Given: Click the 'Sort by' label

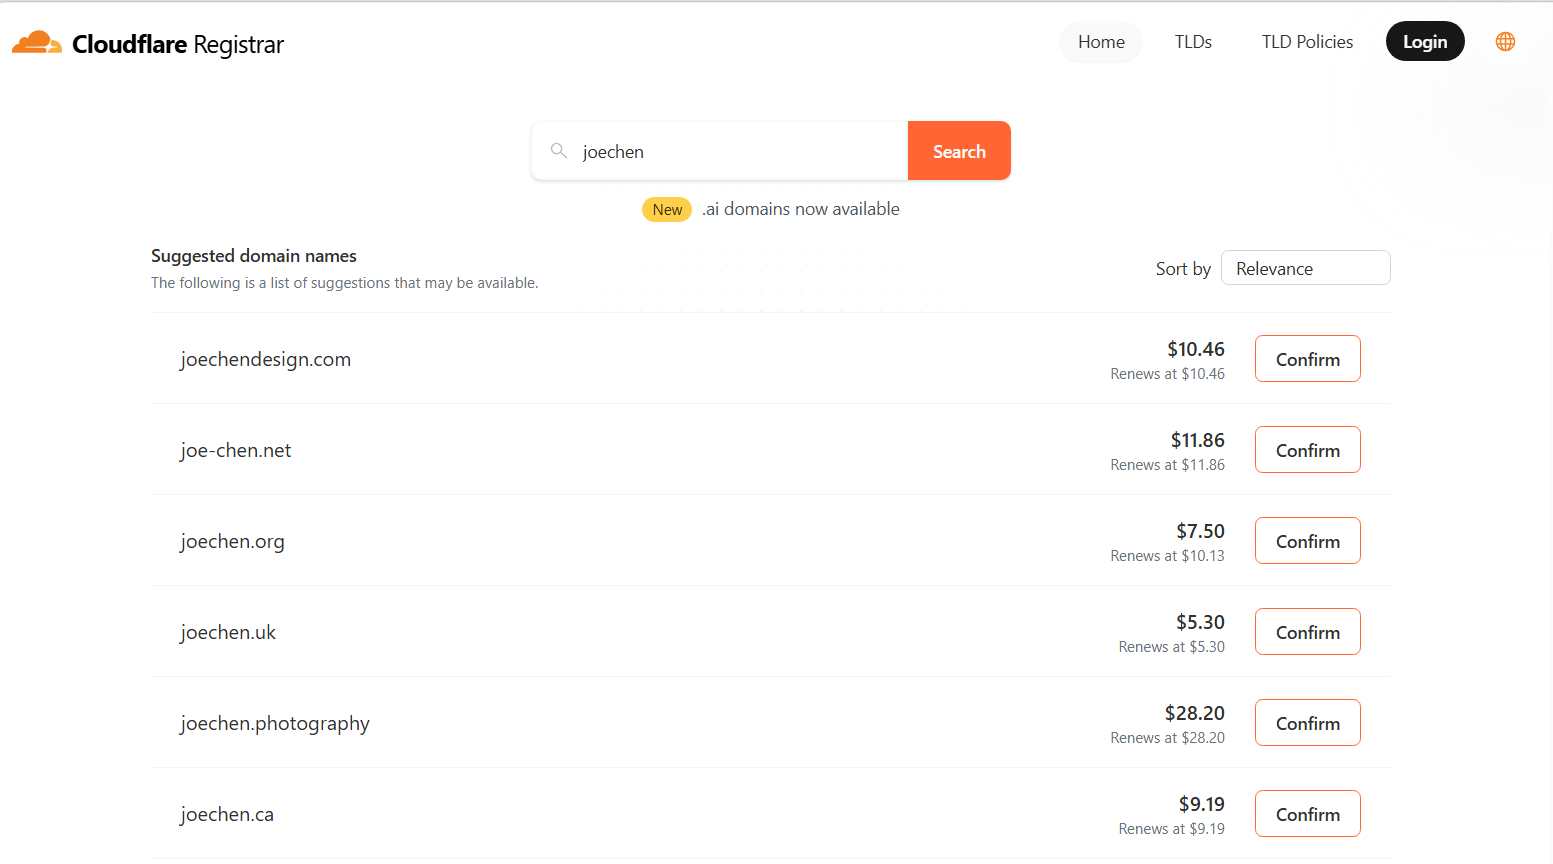Looking at the screenshot, I should tap(1183, 269).
